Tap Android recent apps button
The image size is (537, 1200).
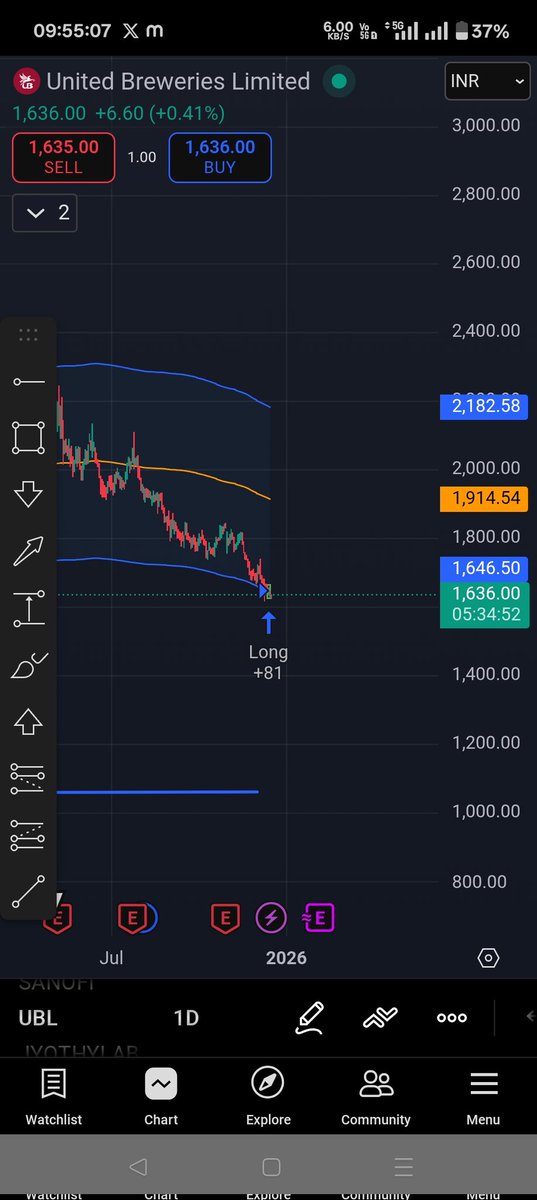click(403, 1166)
